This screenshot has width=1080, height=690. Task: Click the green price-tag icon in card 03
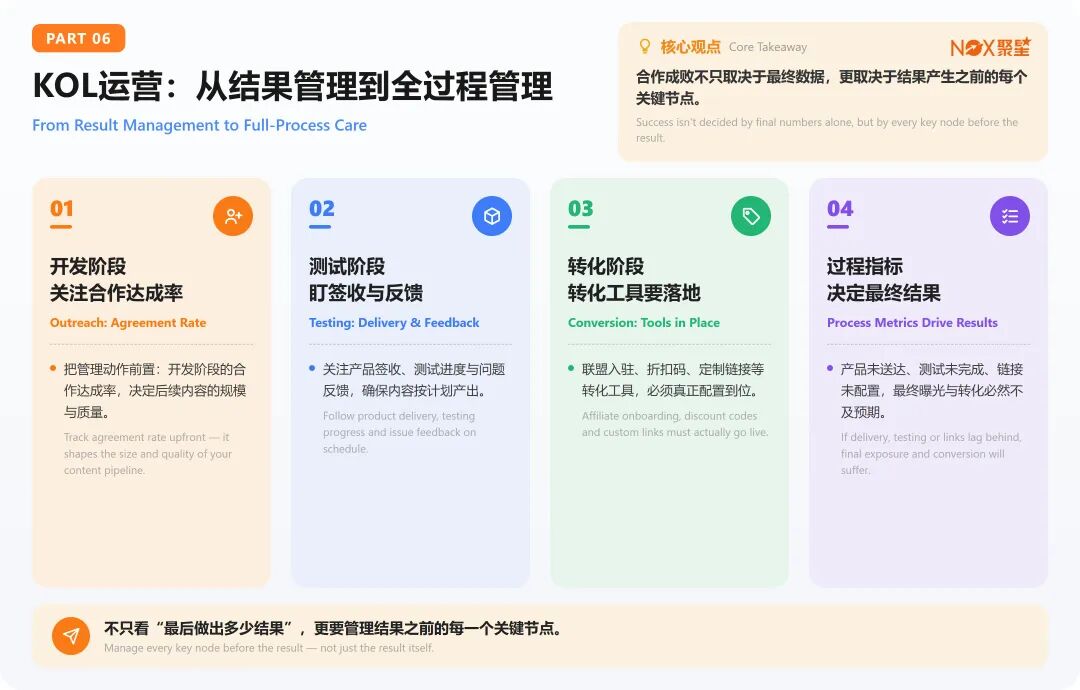751,216
